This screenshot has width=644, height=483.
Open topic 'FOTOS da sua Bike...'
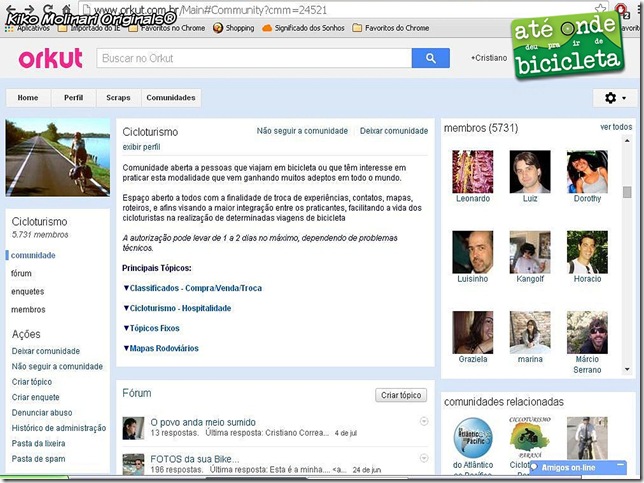click(x=195, y=459)
